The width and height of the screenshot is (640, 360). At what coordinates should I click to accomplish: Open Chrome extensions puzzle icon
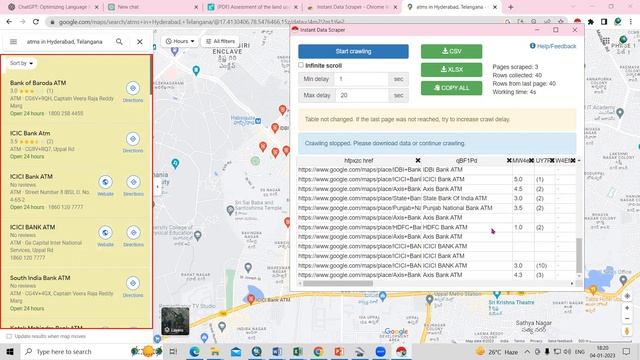[x=591, y=22]
